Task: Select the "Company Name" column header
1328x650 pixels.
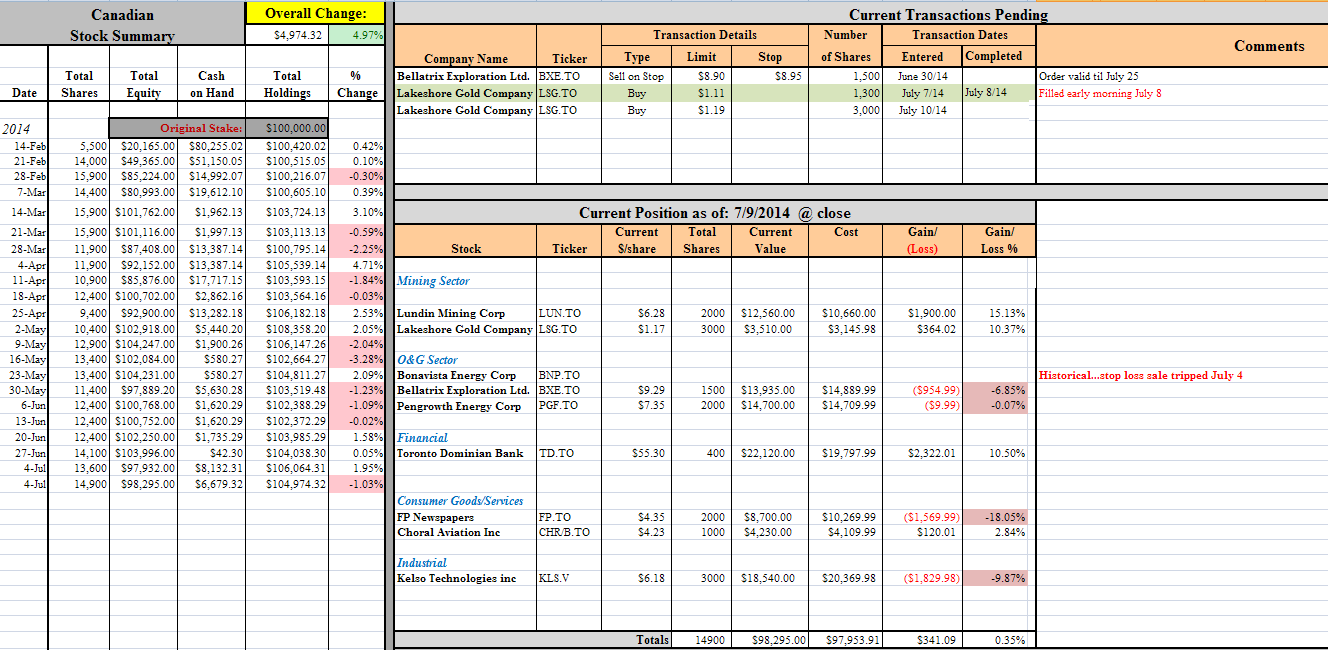Action: [x=466, y=58]
